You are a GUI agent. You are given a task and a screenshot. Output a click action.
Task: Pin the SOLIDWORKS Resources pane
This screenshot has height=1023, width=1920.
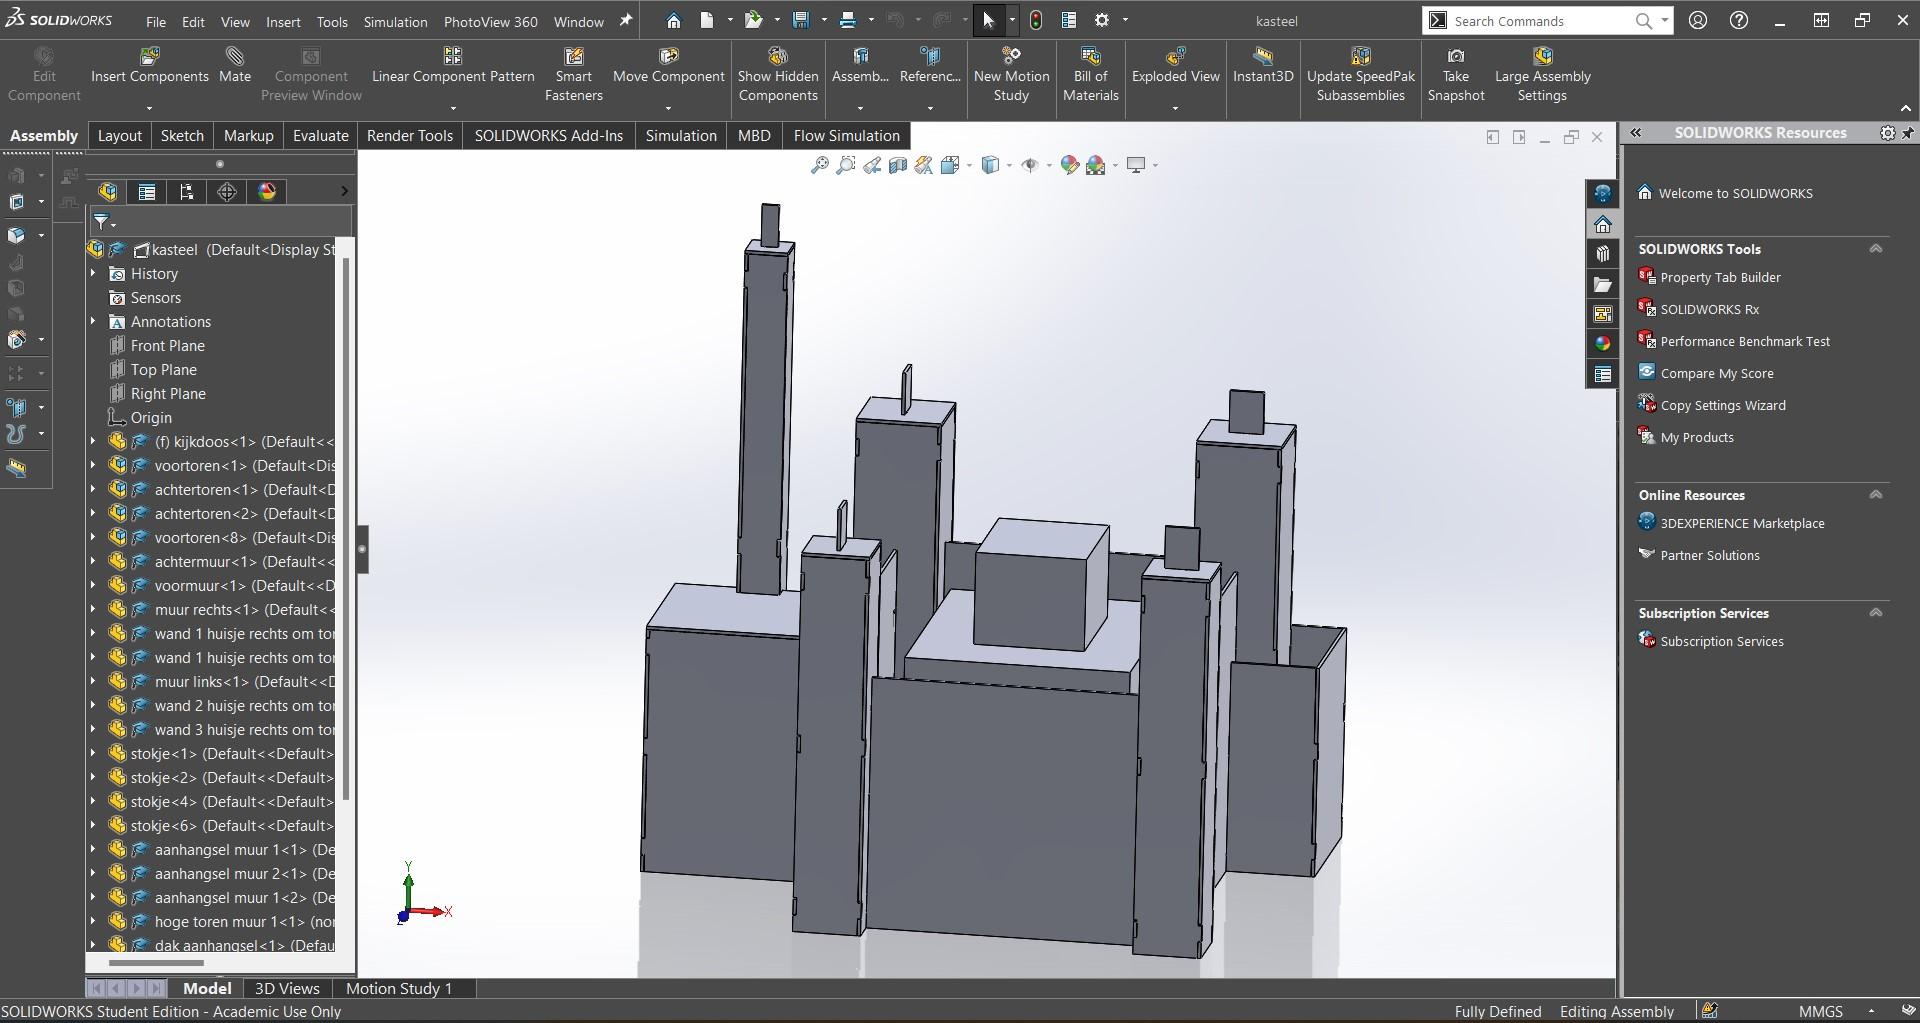point(1907,133)
